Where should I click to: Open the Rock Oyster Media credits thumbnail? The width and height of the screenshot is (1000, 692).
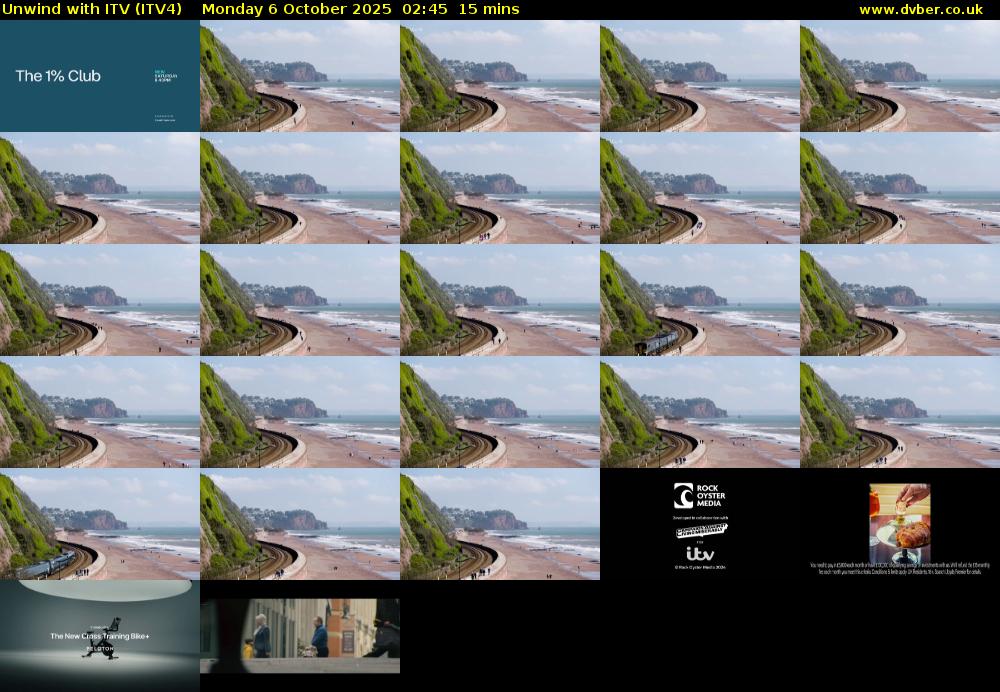click(699, 524)
